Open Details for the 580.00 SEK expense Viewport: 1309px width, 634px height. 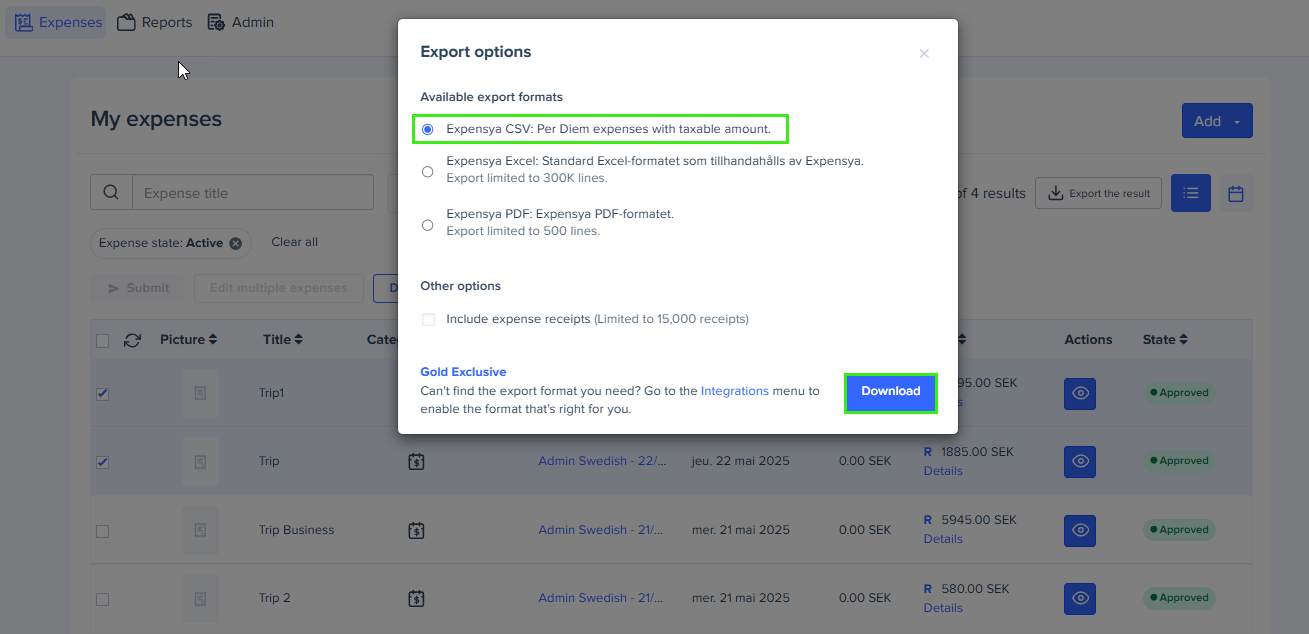click(x=943, y=608)
